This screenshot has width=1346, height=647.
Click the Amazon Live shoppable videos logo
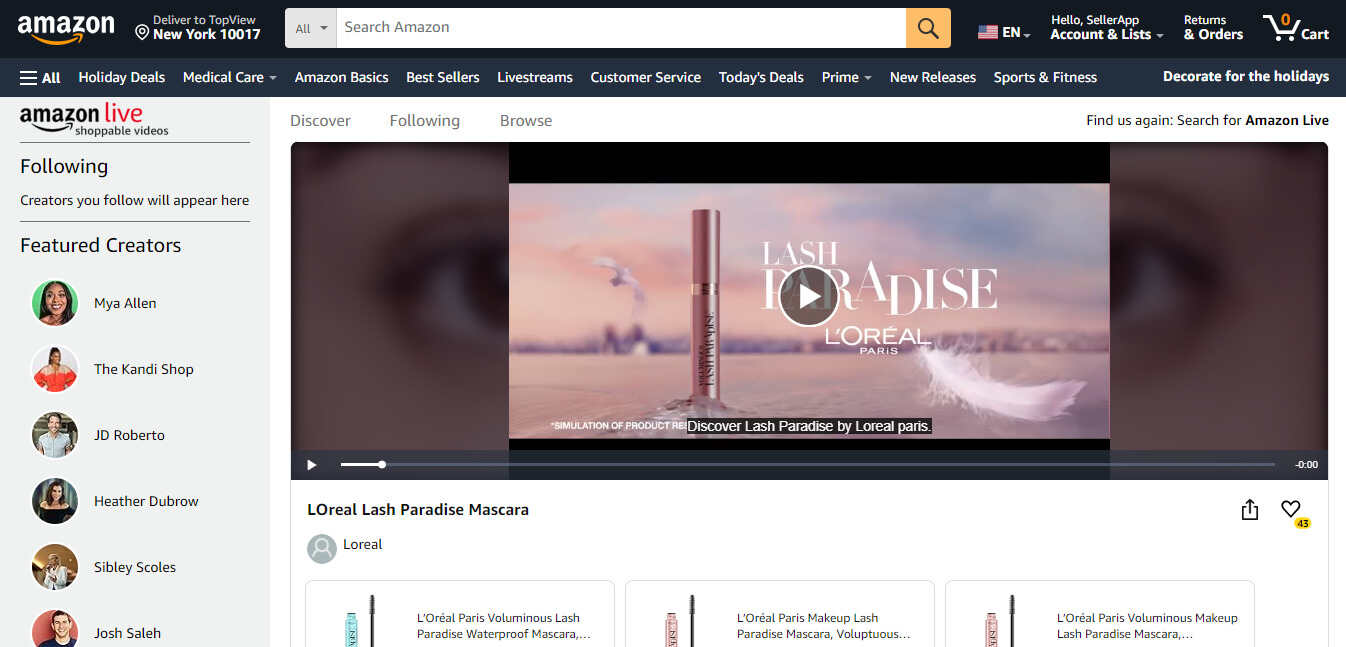[x=82, y=120]
